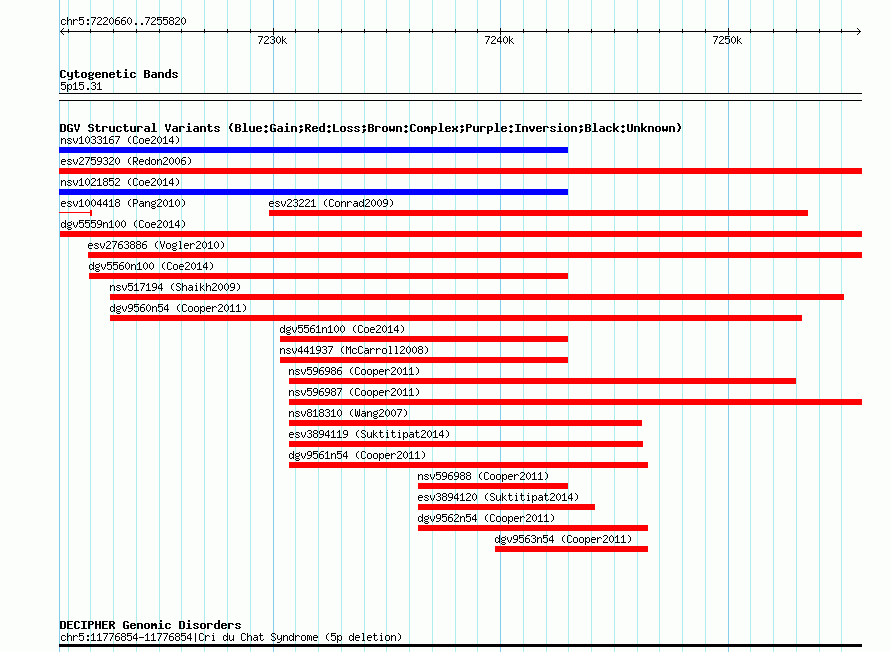Select the blue bar under nsv1021852
Viewport: 890px width, 652px height.
313,192
